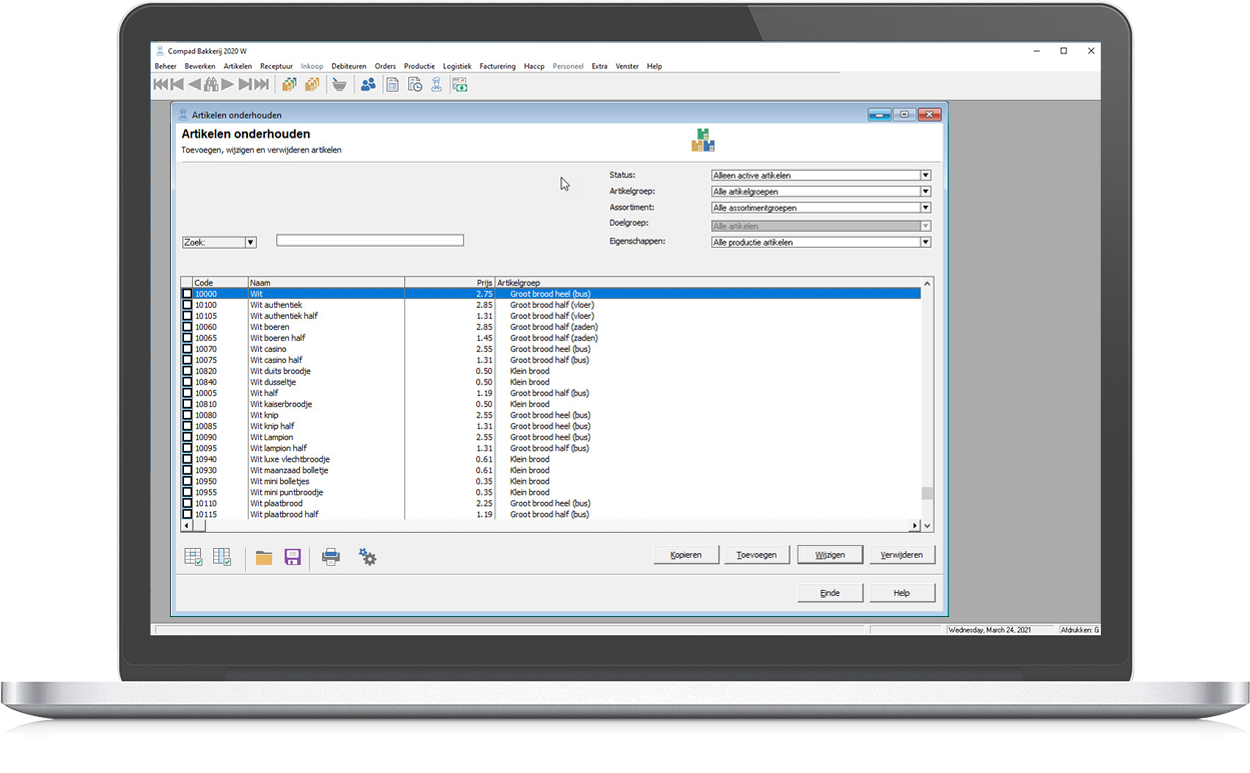Open search with the binoculars icon
1250x773 pixels.
click(x=211, y=85)
